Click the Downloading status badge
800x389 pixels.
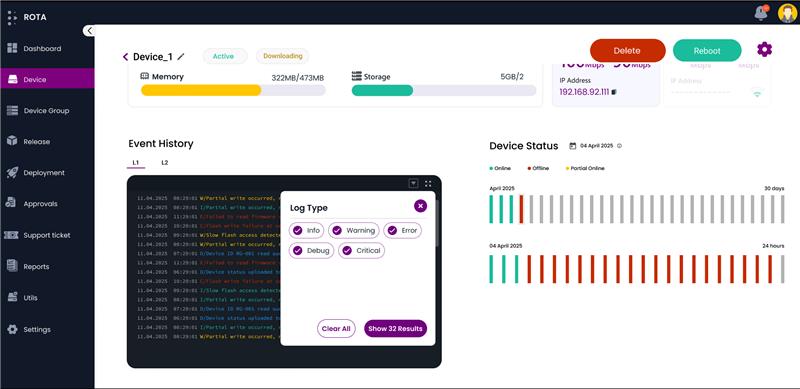coord(283,56)
